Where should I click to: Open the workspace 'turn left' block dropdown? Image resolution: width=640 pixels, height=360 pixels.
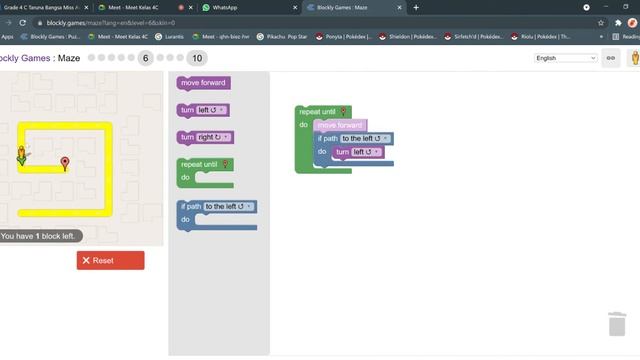click(367, 152)
